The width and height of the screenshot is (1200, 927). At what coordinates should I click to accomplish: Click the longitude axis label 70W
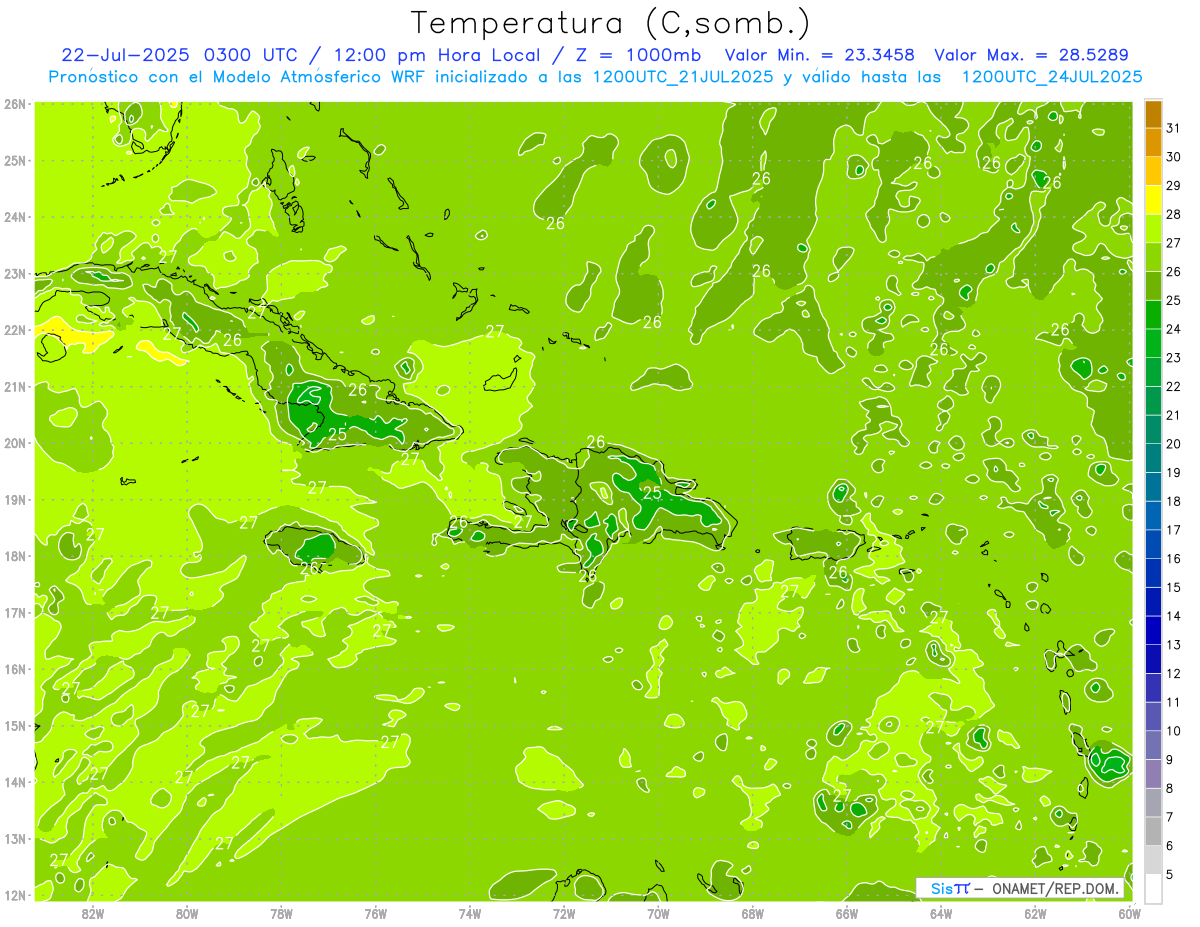(658, 913)
